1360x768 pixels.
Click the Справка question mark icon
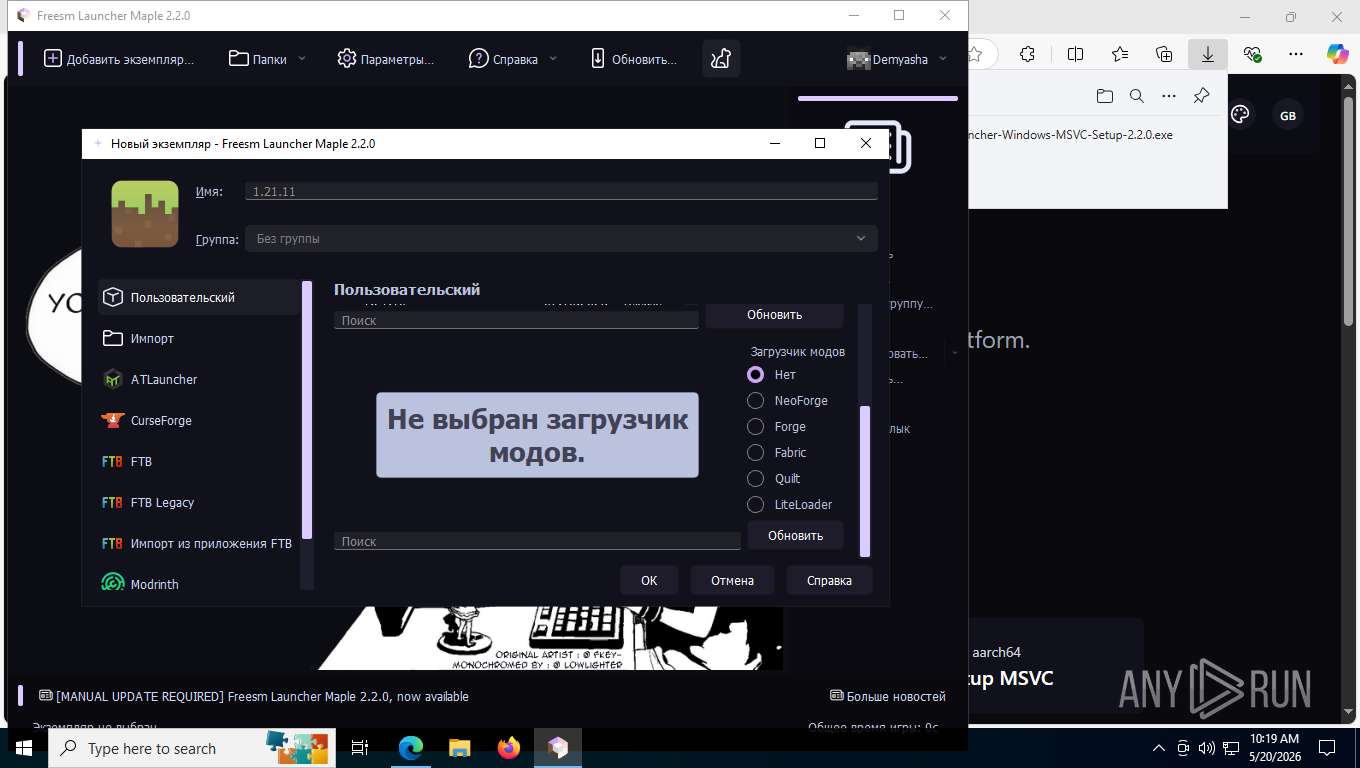pos(479,59)
